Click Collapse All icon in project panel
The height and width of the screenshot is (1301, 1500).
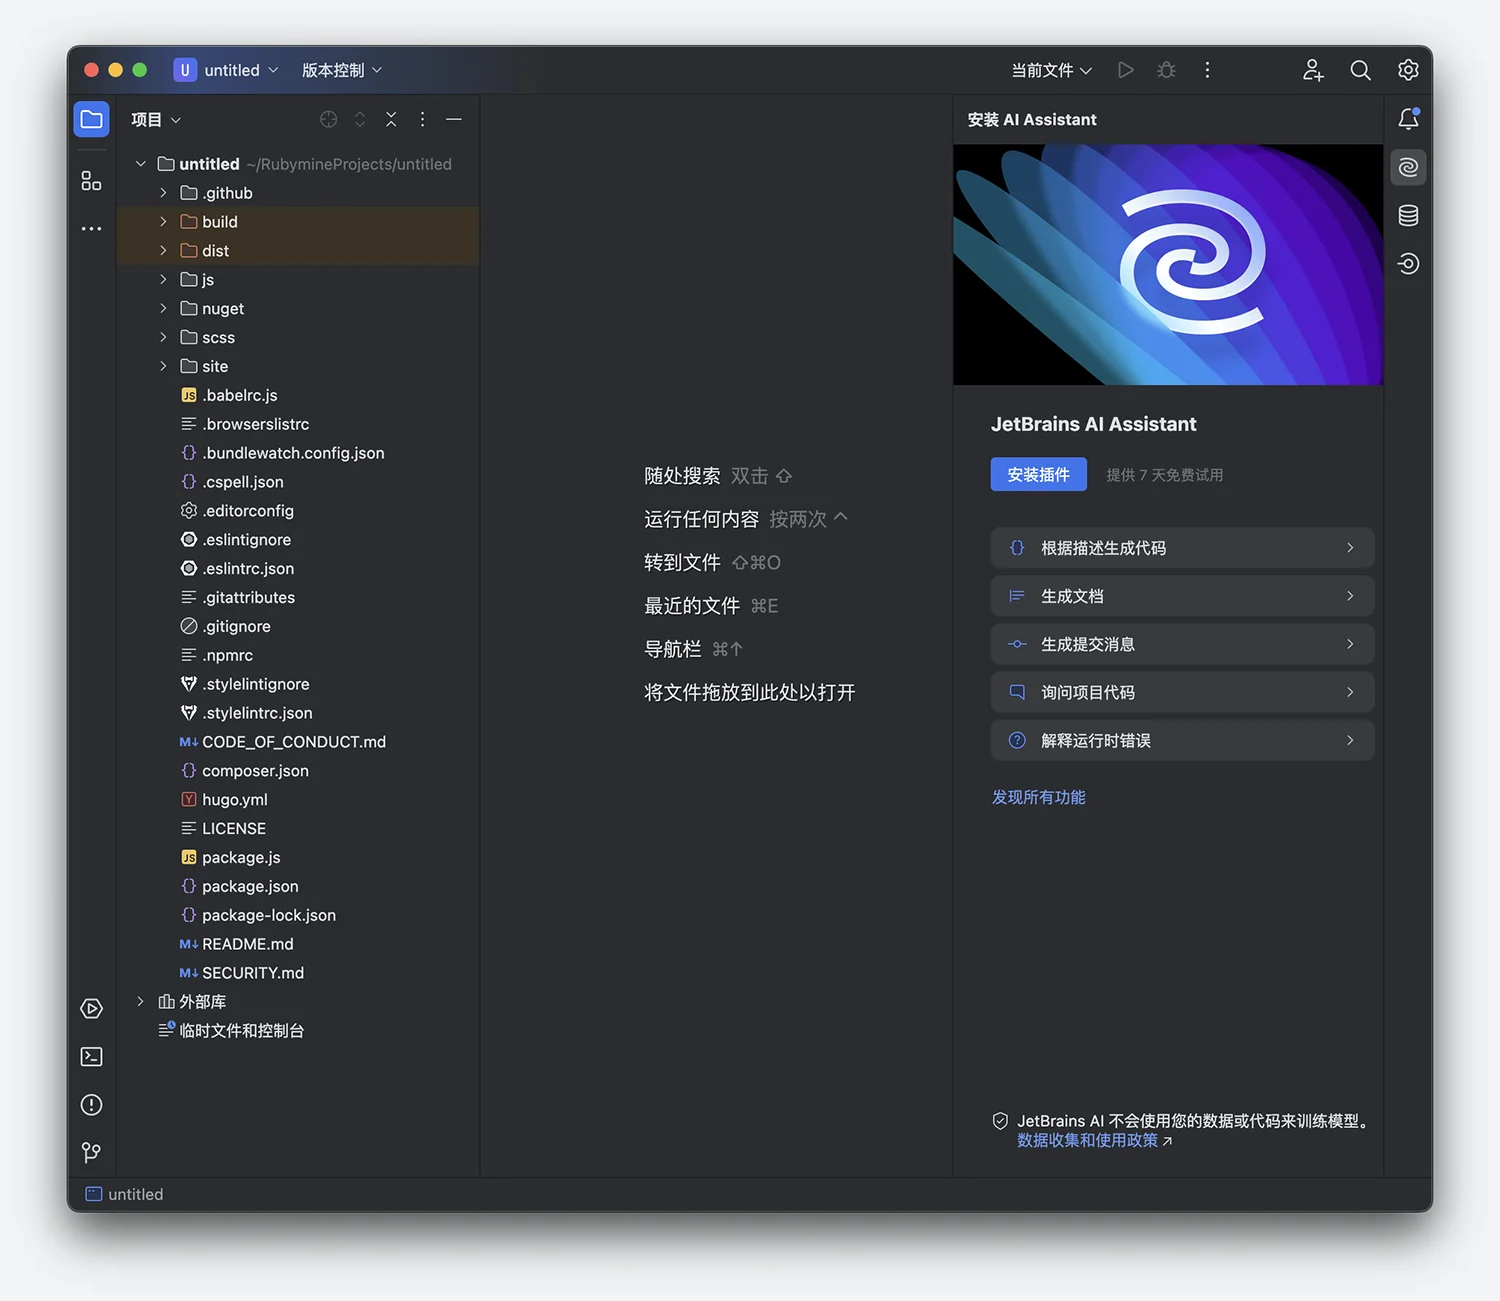pyautogui.click(x=391, y=119)
